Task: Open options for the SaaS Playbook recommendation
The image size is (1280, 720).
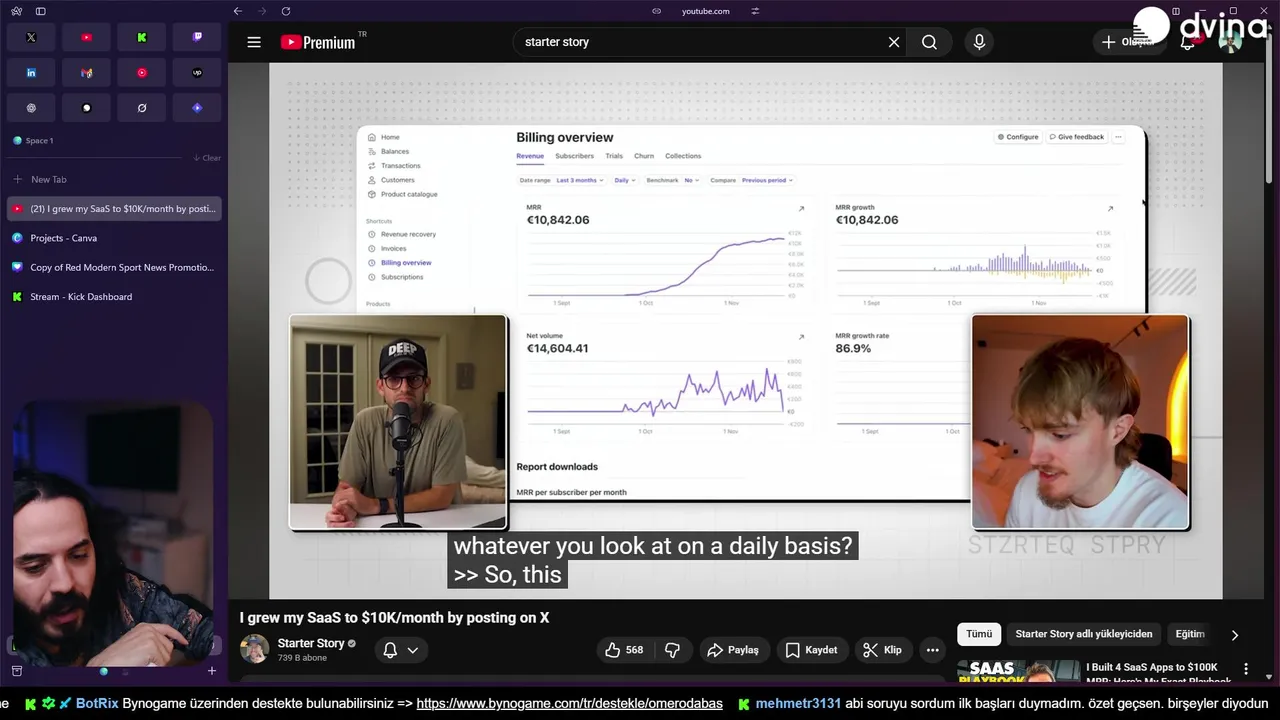Action: pyautogui.click(x=1246, y=668)
